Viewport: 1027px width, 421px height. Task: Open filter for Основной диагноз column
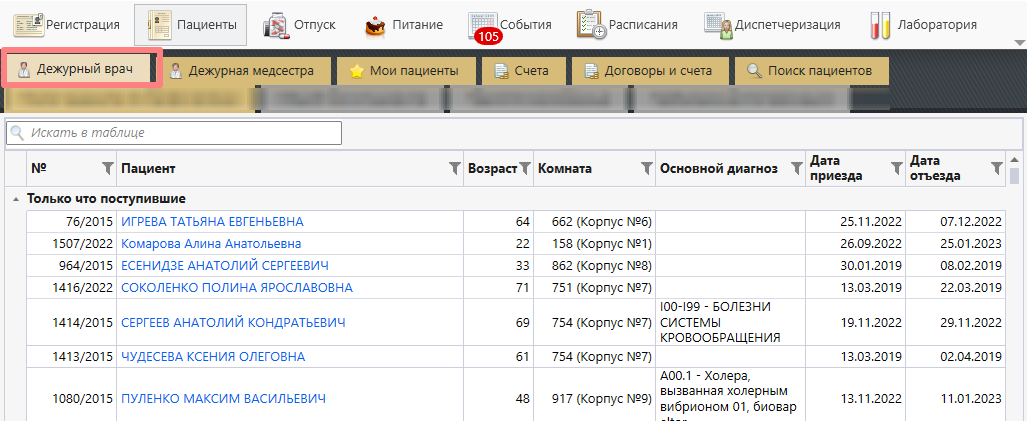click(x=796, y=169)
